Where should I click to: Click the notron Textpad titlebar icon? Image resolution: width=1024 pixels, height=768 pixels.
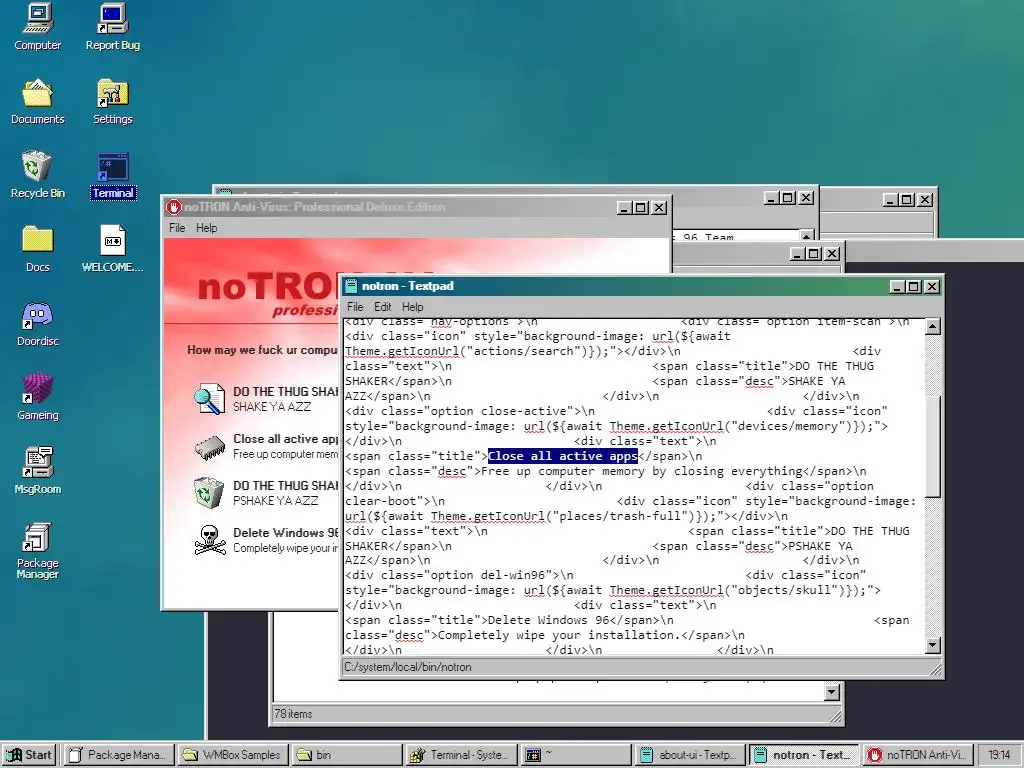pyautogui.click(x=351, y=286)
